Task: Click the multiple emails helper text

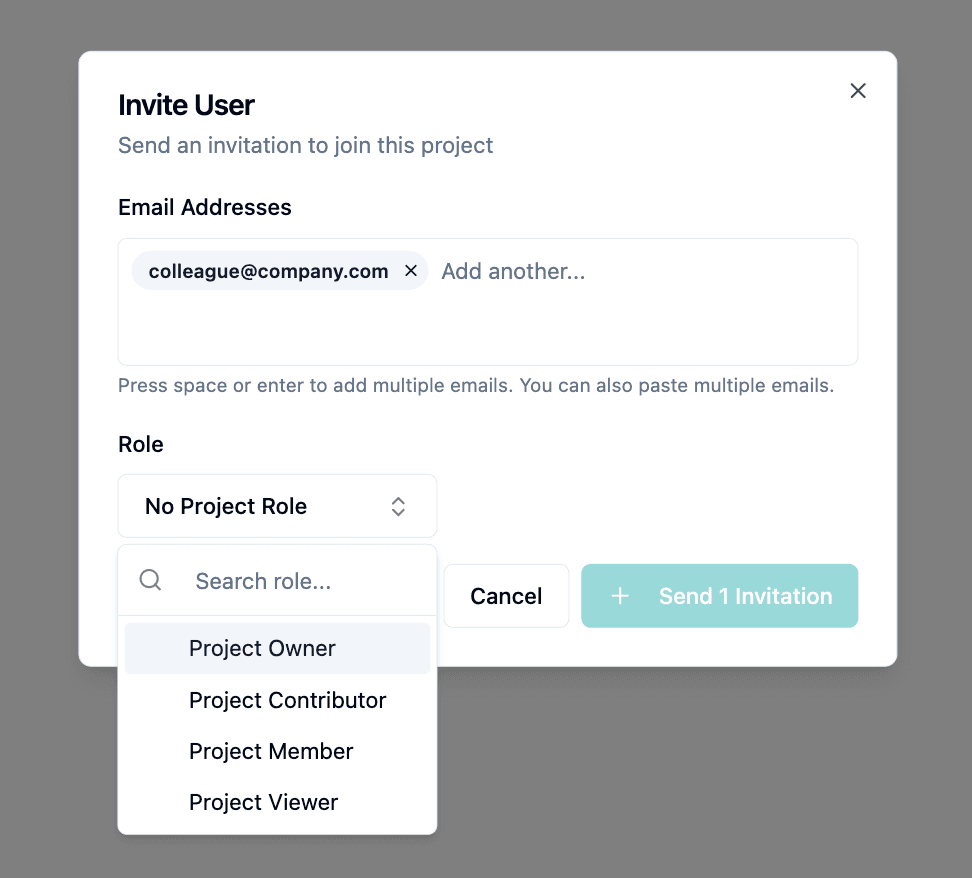Action: point(475,385)
